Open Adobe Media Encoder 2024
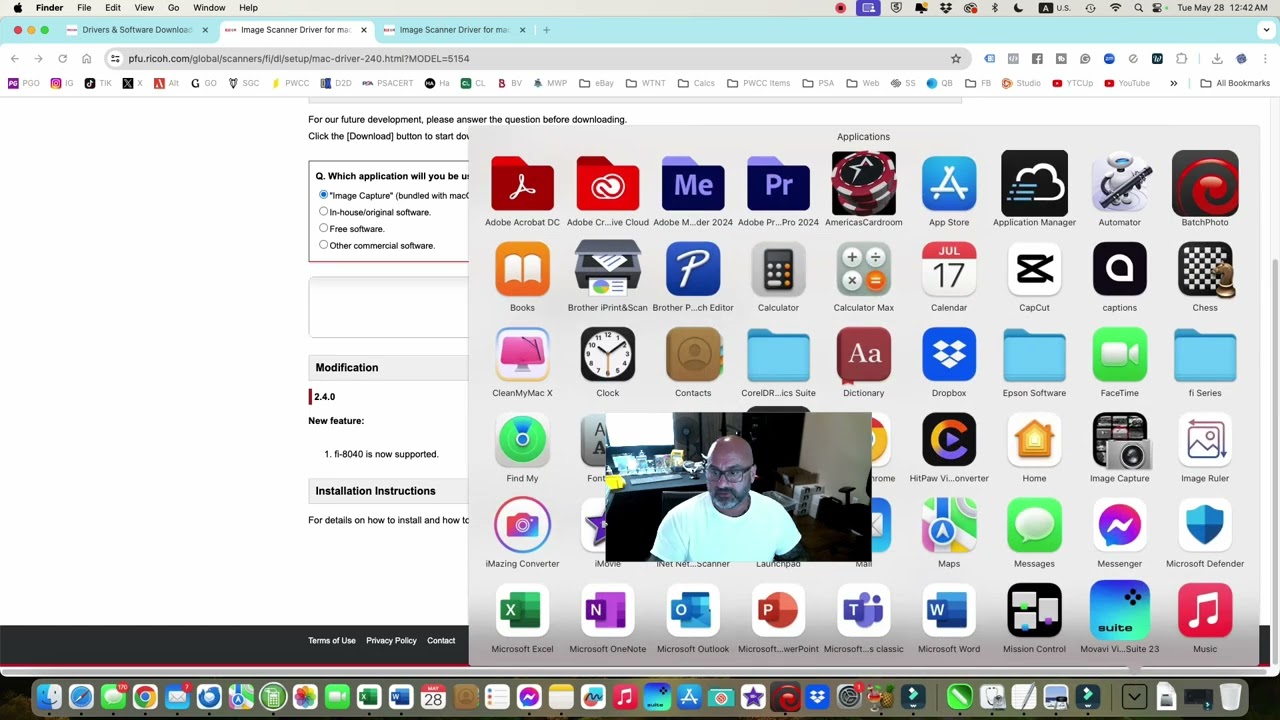 [x=693, y=184]
